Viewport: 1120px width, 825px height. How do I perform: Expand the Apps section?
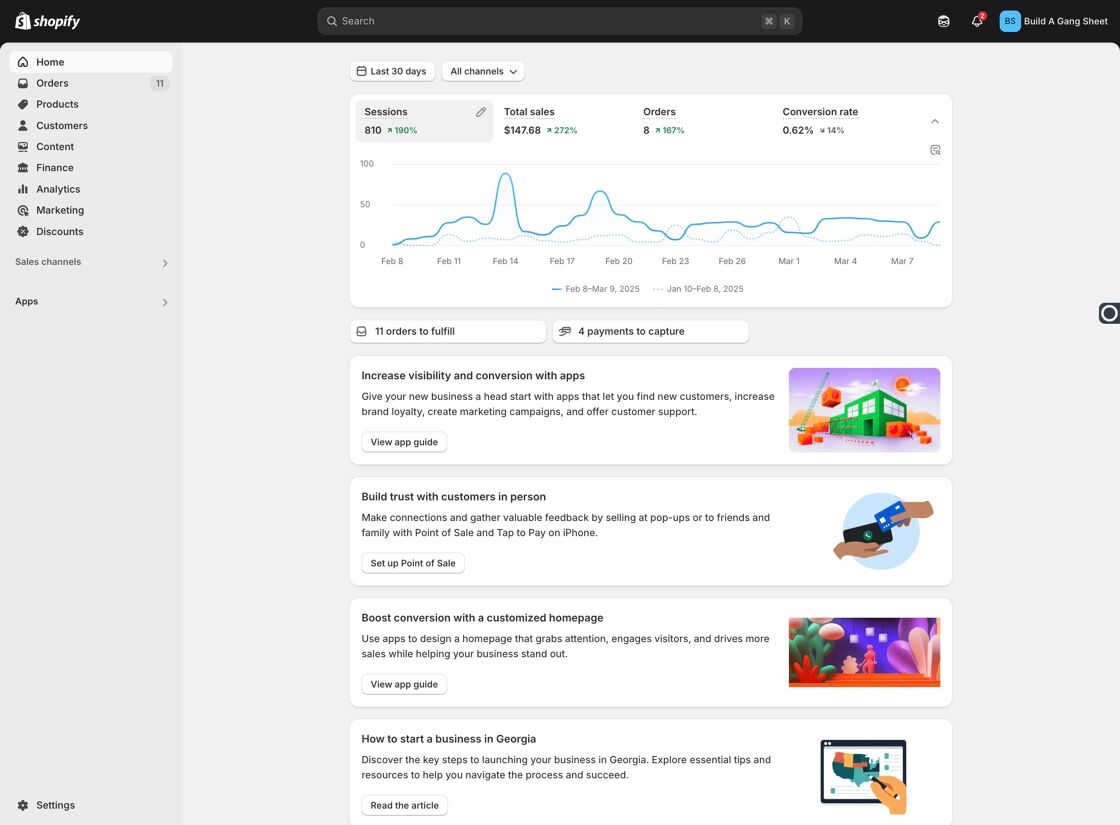coord(165,302)
